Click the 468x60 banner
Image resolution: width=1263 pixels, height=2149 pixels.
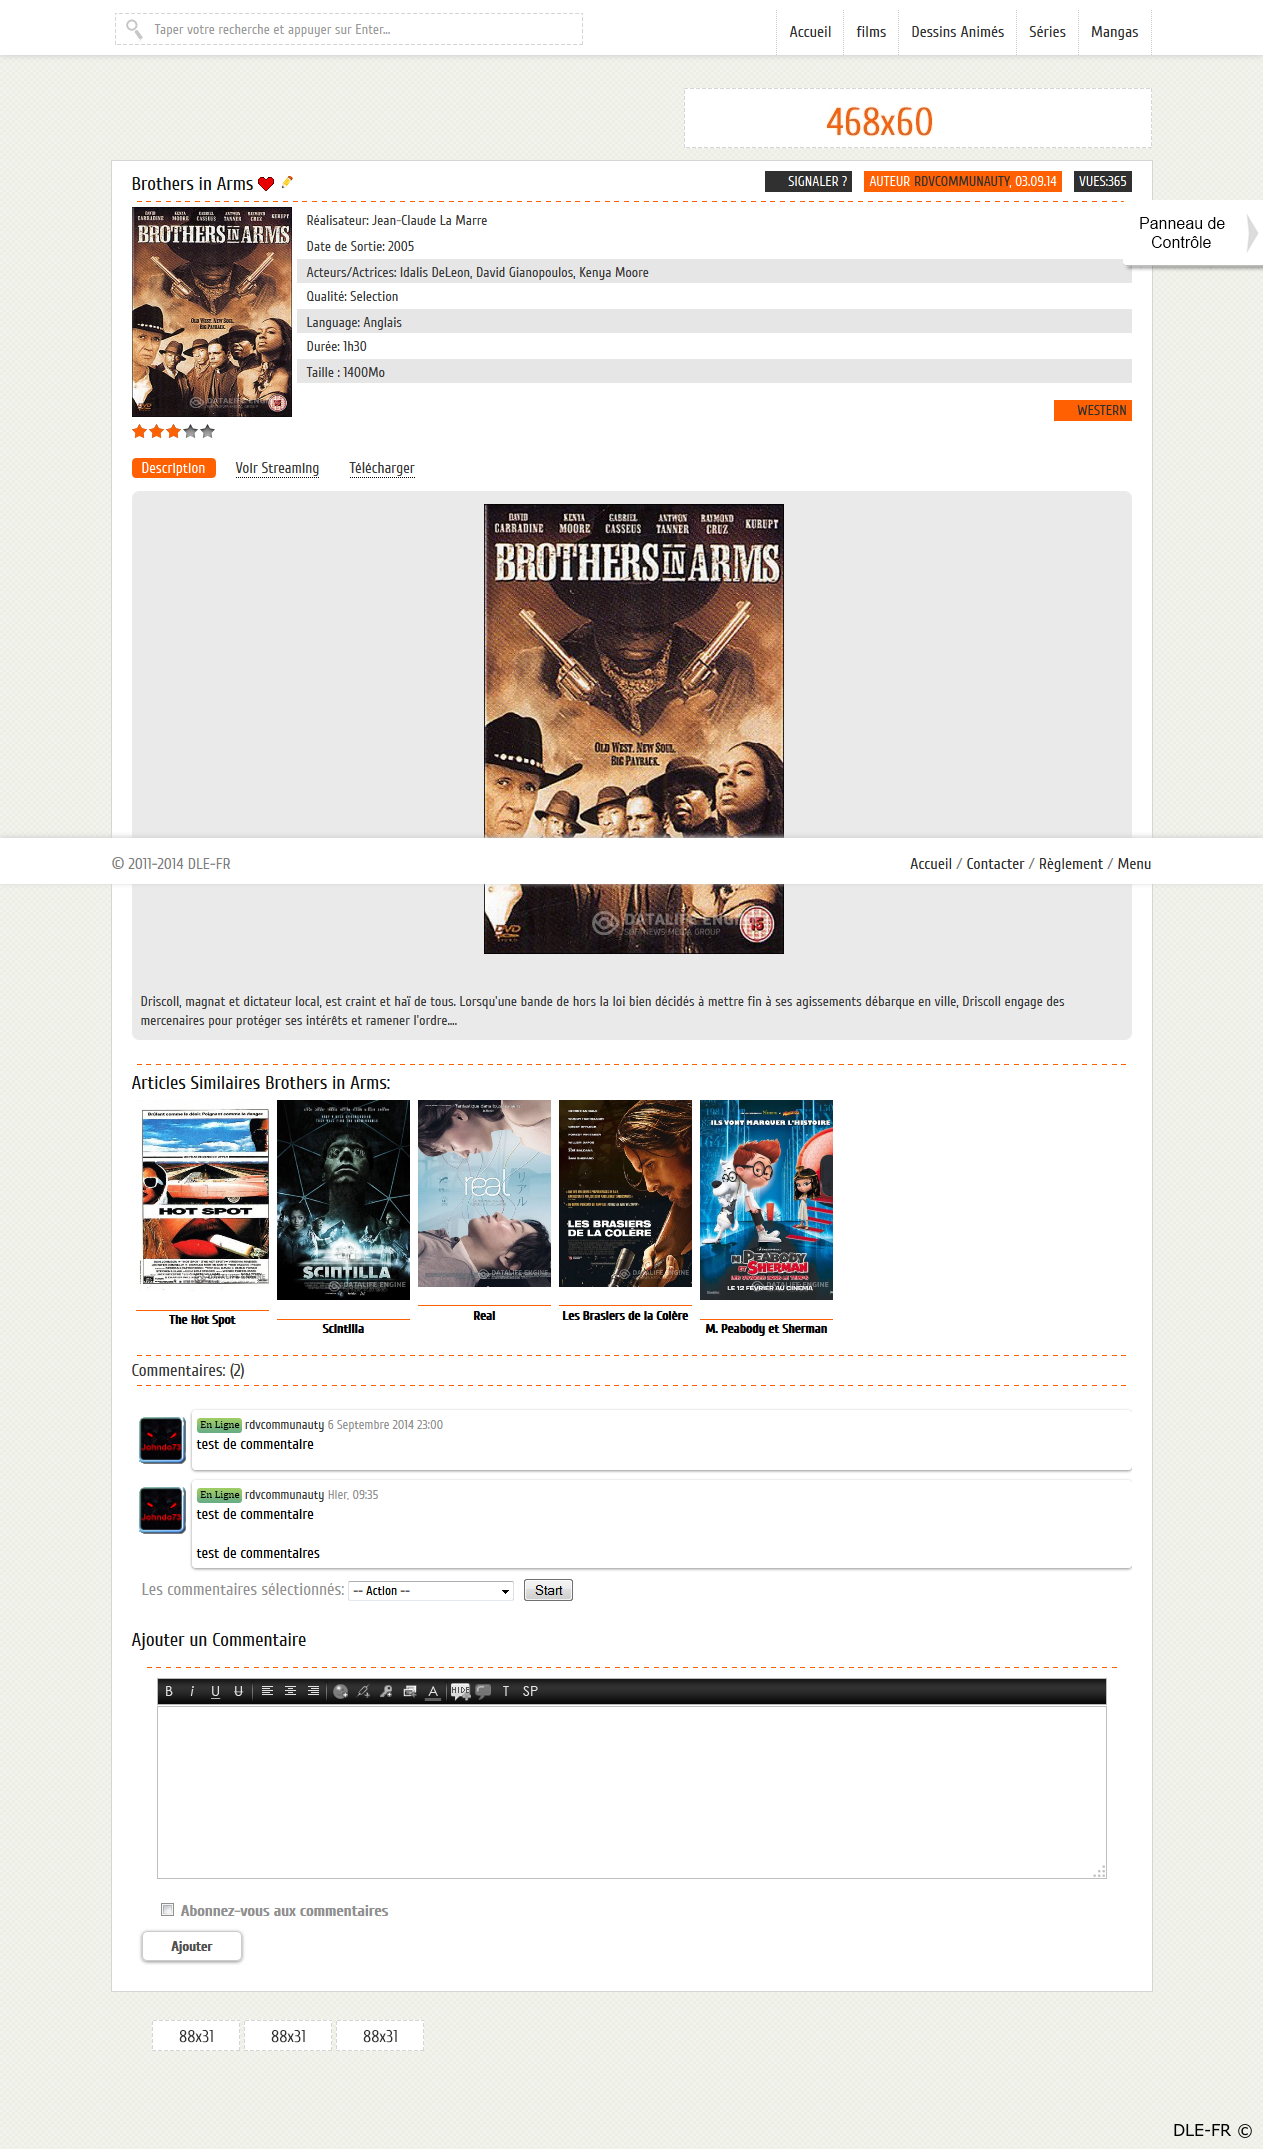click(918, 118)
